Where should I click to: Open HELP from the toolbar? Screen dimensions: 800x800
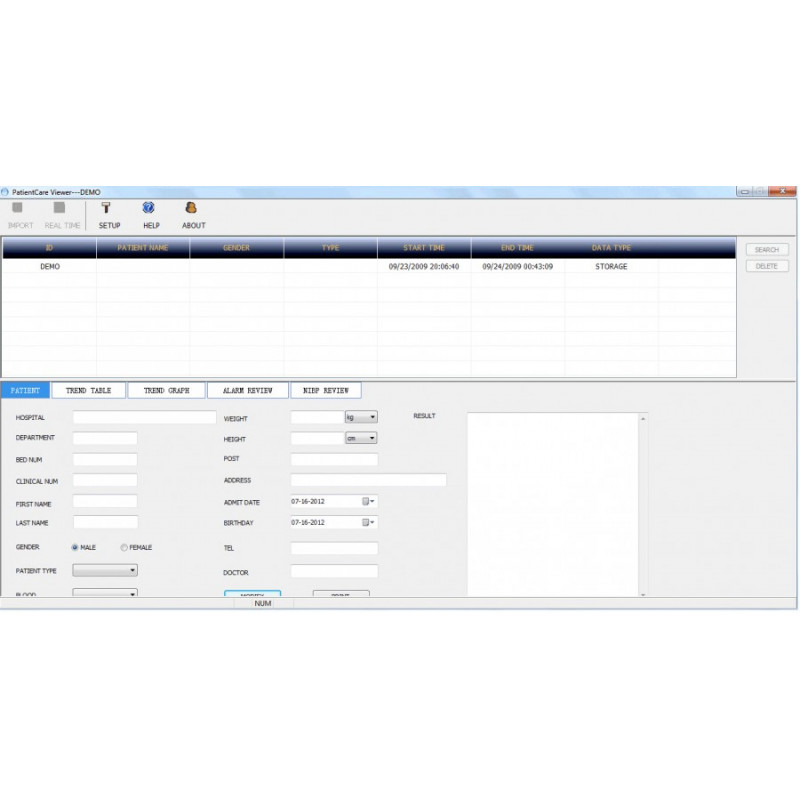point(148,212)
